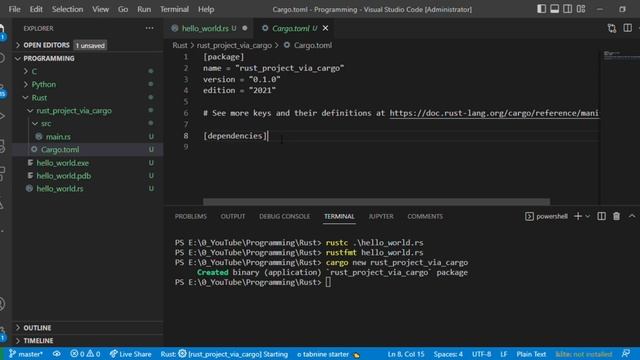Toggle the bottom panel layout icon
The image size is (640, 360).
click(554, 9)
